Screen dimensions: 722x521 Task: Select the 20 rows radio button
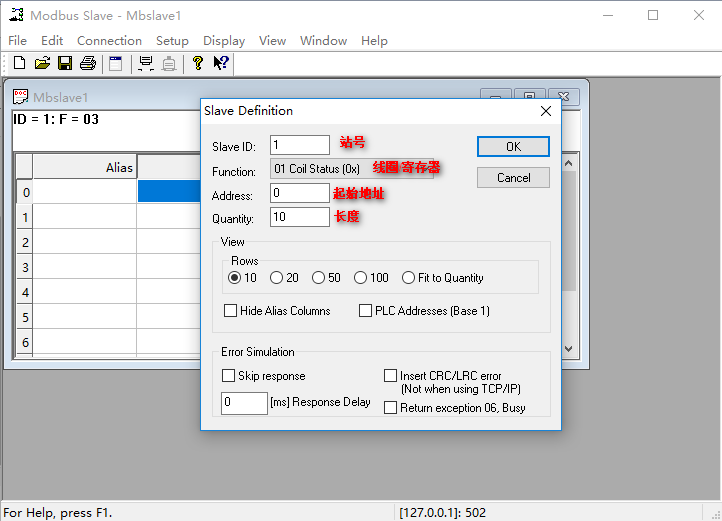[x=276, y=278]
